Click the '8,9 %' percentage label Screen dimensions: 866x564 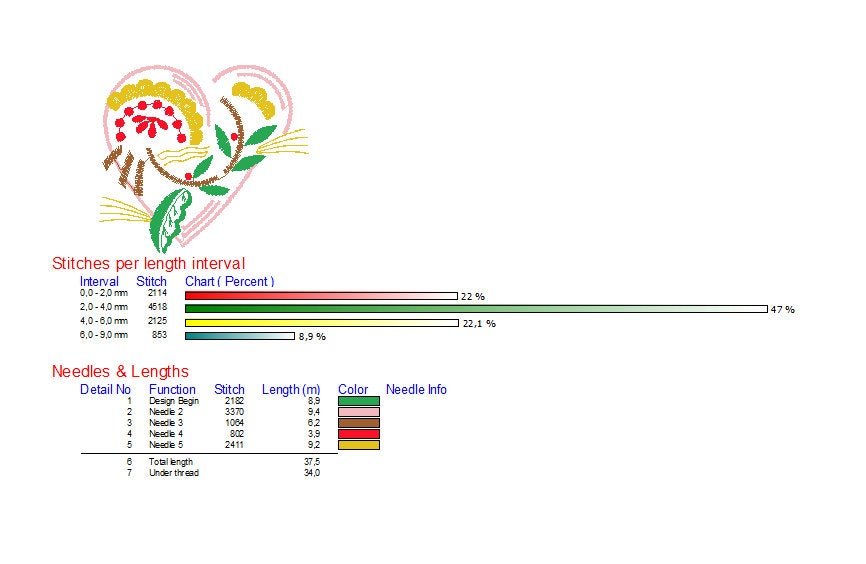(x=312, y=336)
